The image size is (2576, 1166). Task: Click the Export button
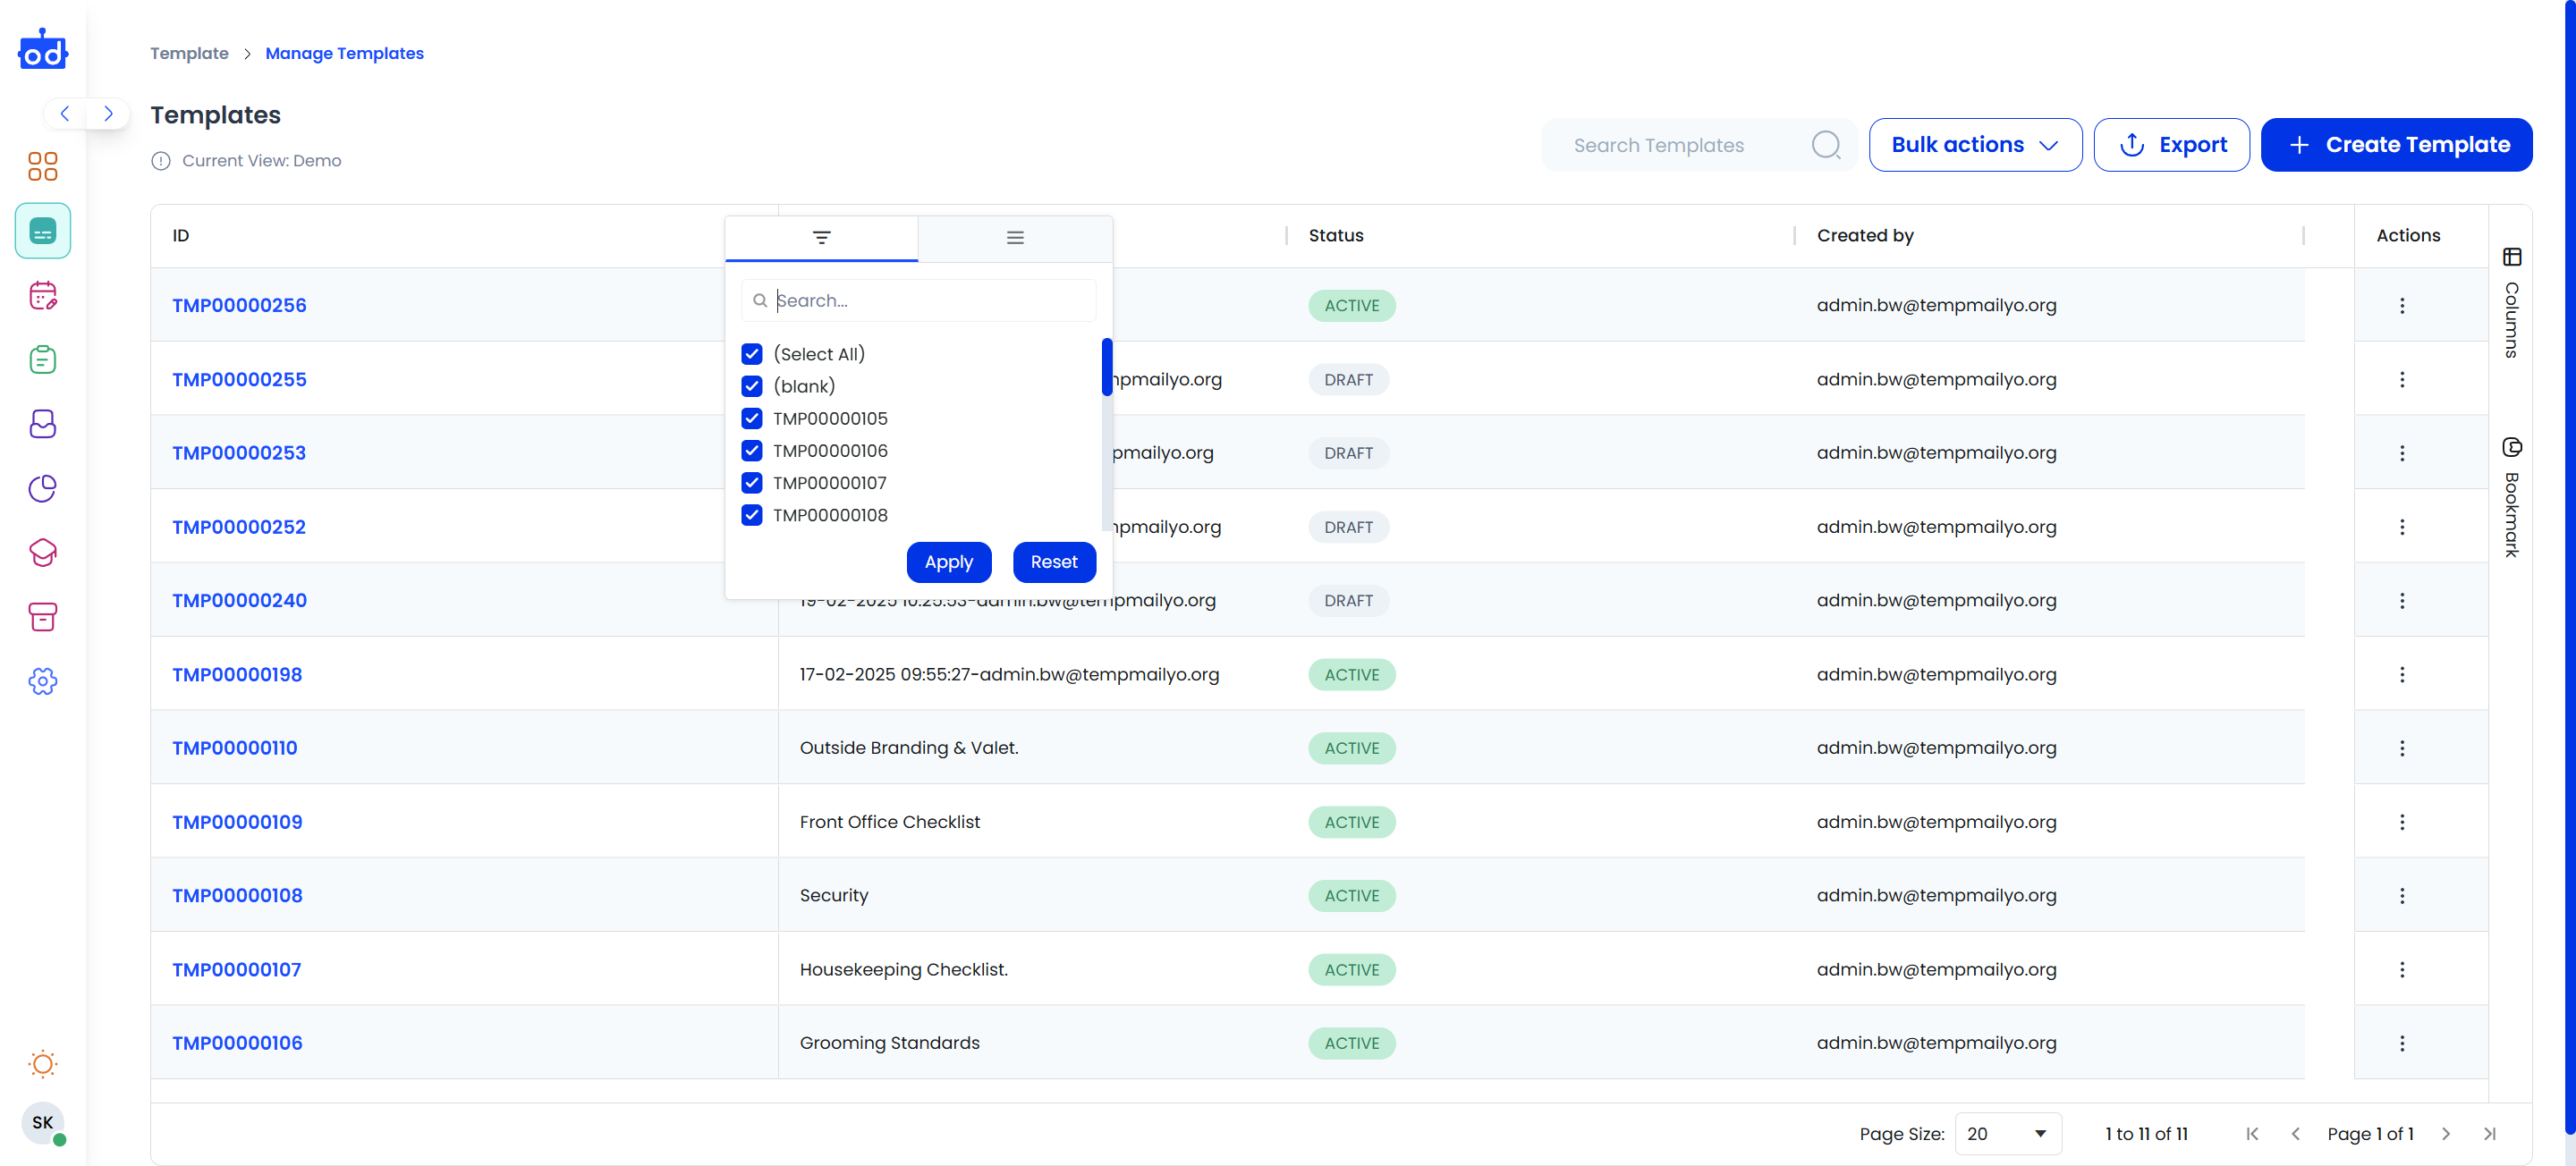[2171, 145]
